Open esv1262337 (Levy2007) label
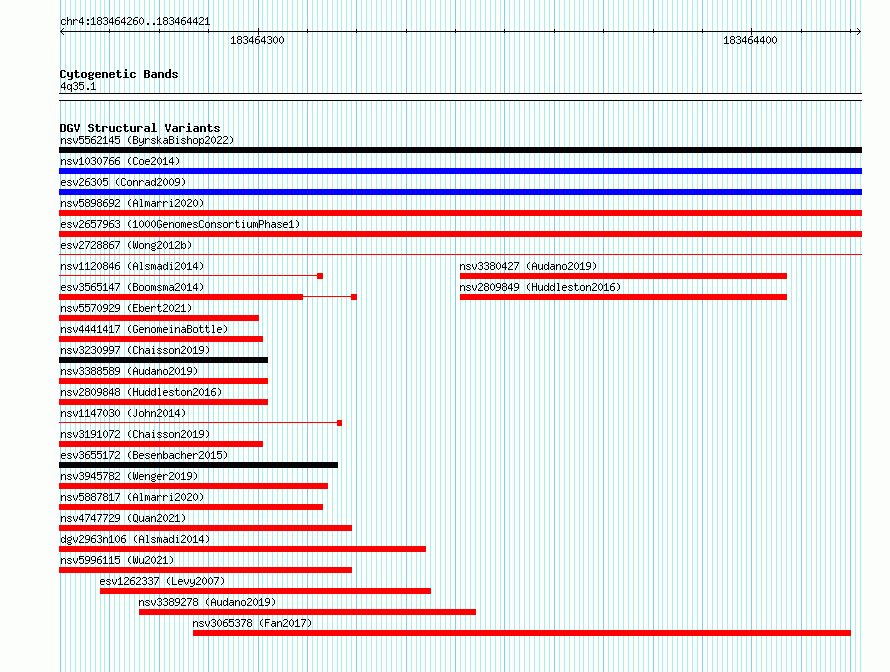 [x=162, y=581]
